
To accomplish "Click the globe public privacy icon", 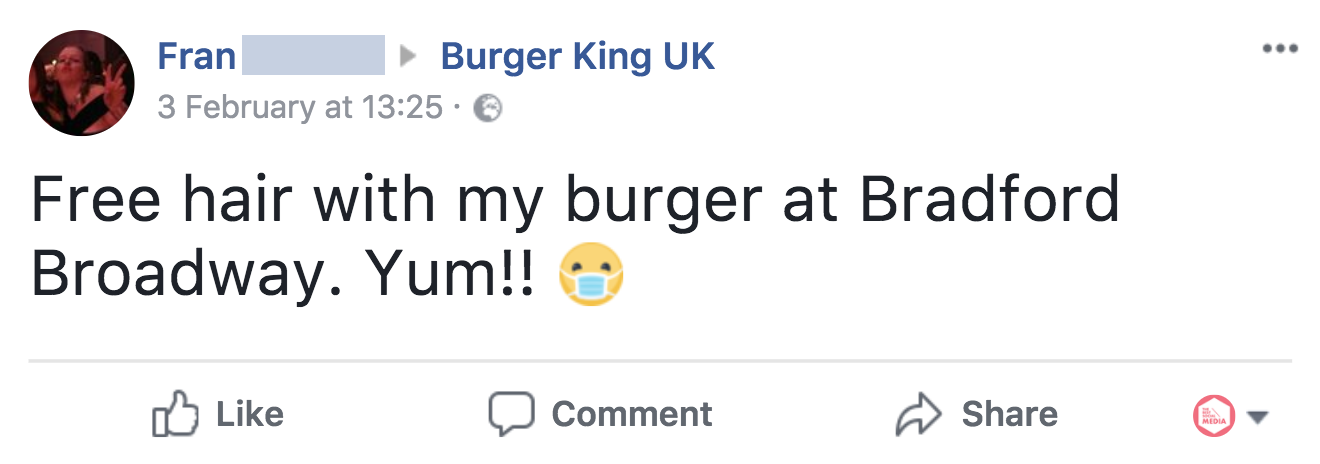I will pyautogui.click(x=487, y=108).
